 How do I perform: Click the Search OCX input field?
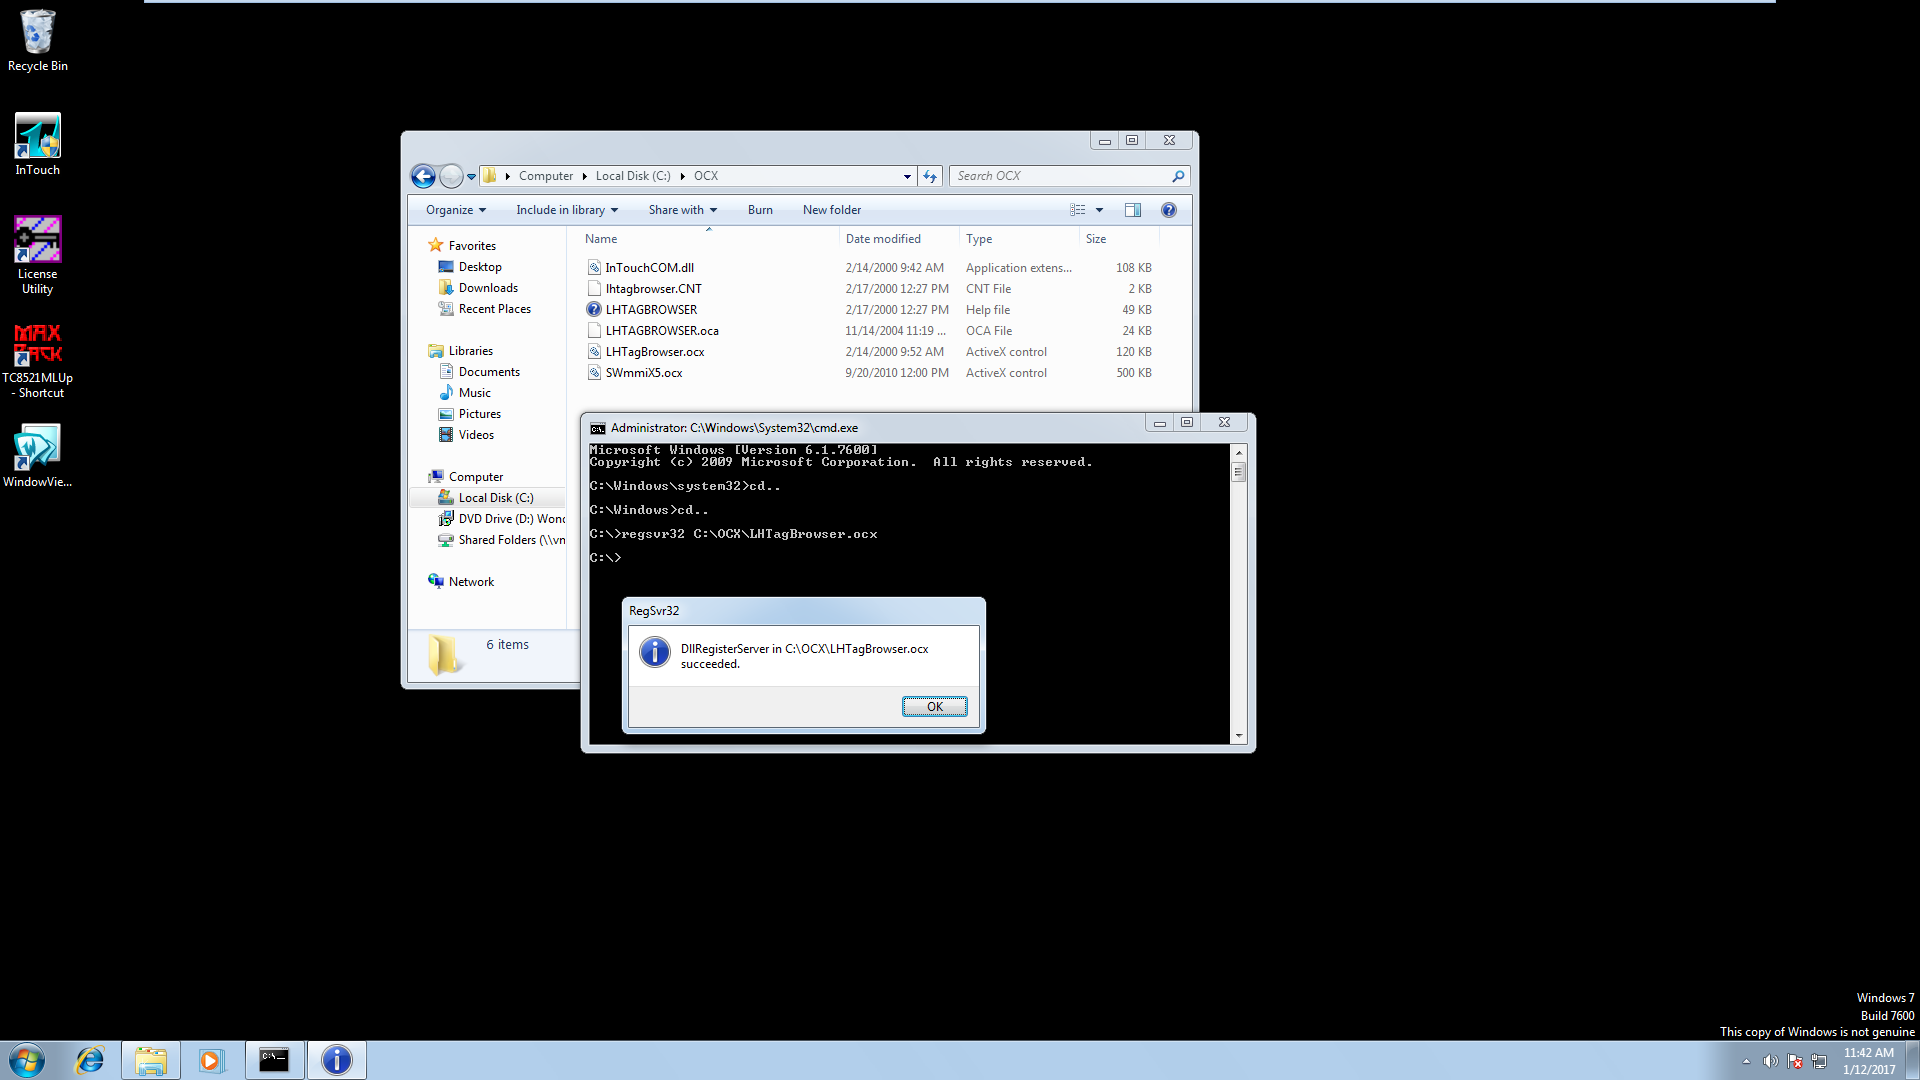tap(1061, 176)
